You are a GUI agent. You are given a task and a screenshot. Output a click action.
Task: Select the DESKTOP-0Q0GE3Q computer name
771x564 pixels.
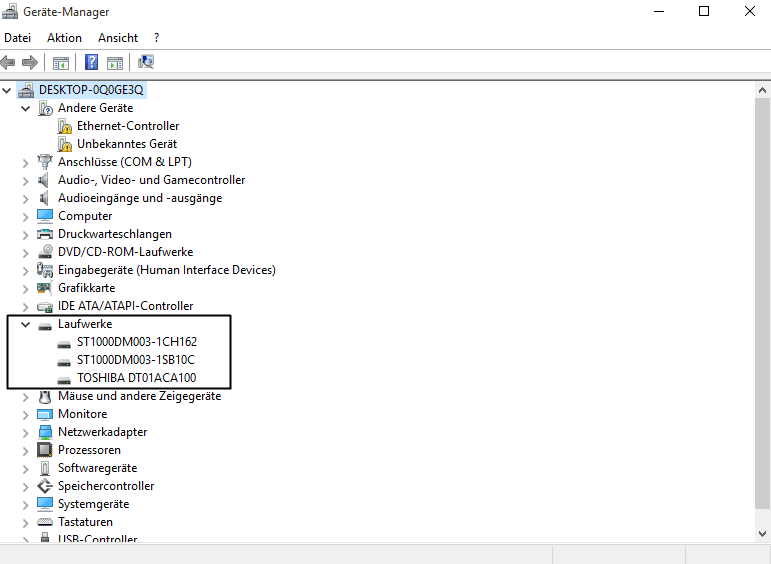pos(91,90)
